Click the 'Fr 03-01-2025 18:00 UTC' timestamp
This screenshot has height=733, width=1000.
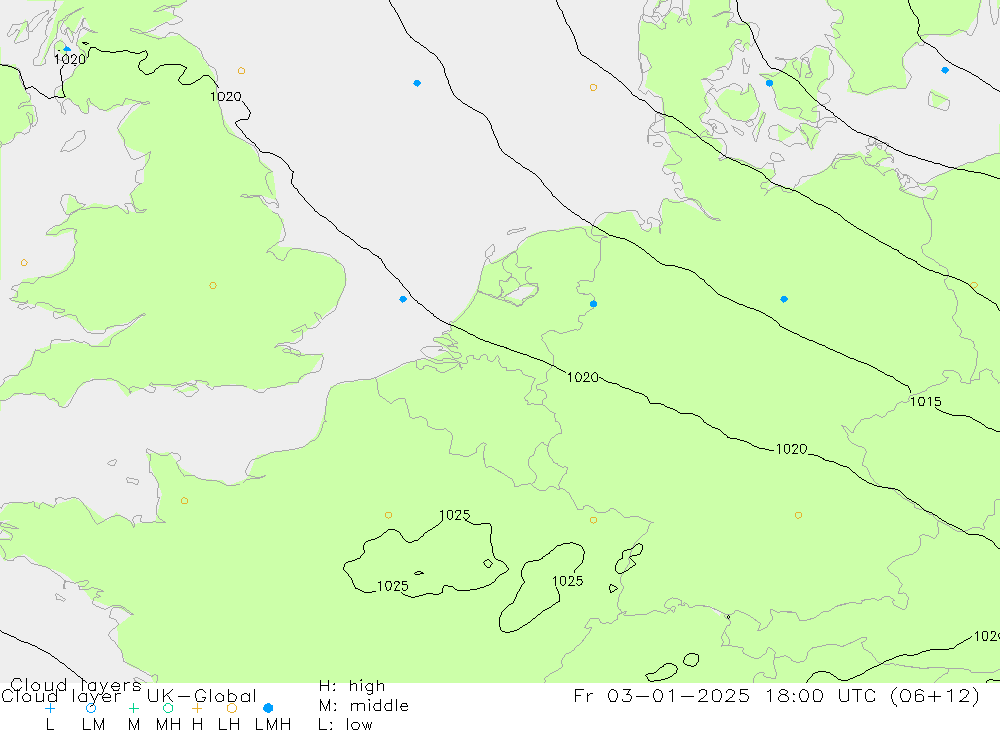[x=728, y=695]
